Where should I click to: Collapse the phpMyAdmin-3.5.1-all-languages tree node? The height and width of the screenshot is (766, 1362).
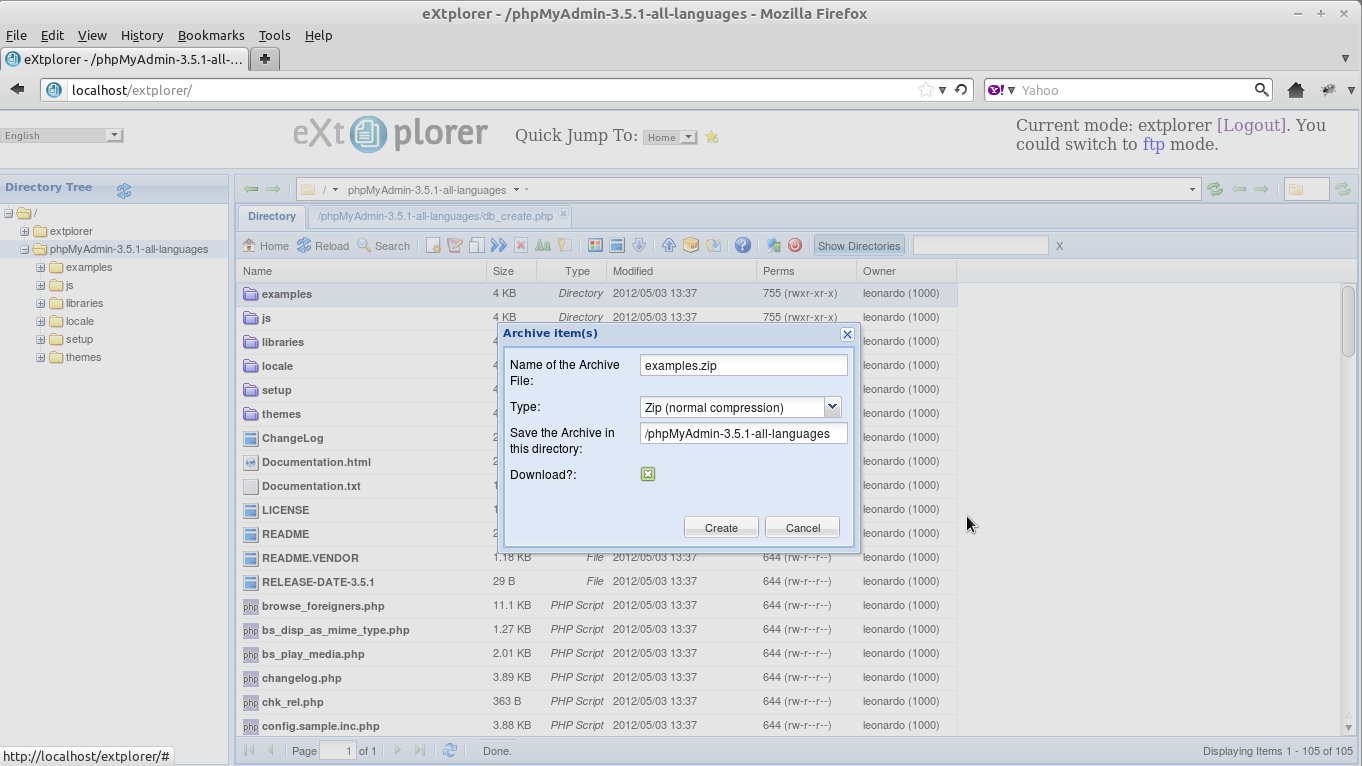(x=25, y=249)
